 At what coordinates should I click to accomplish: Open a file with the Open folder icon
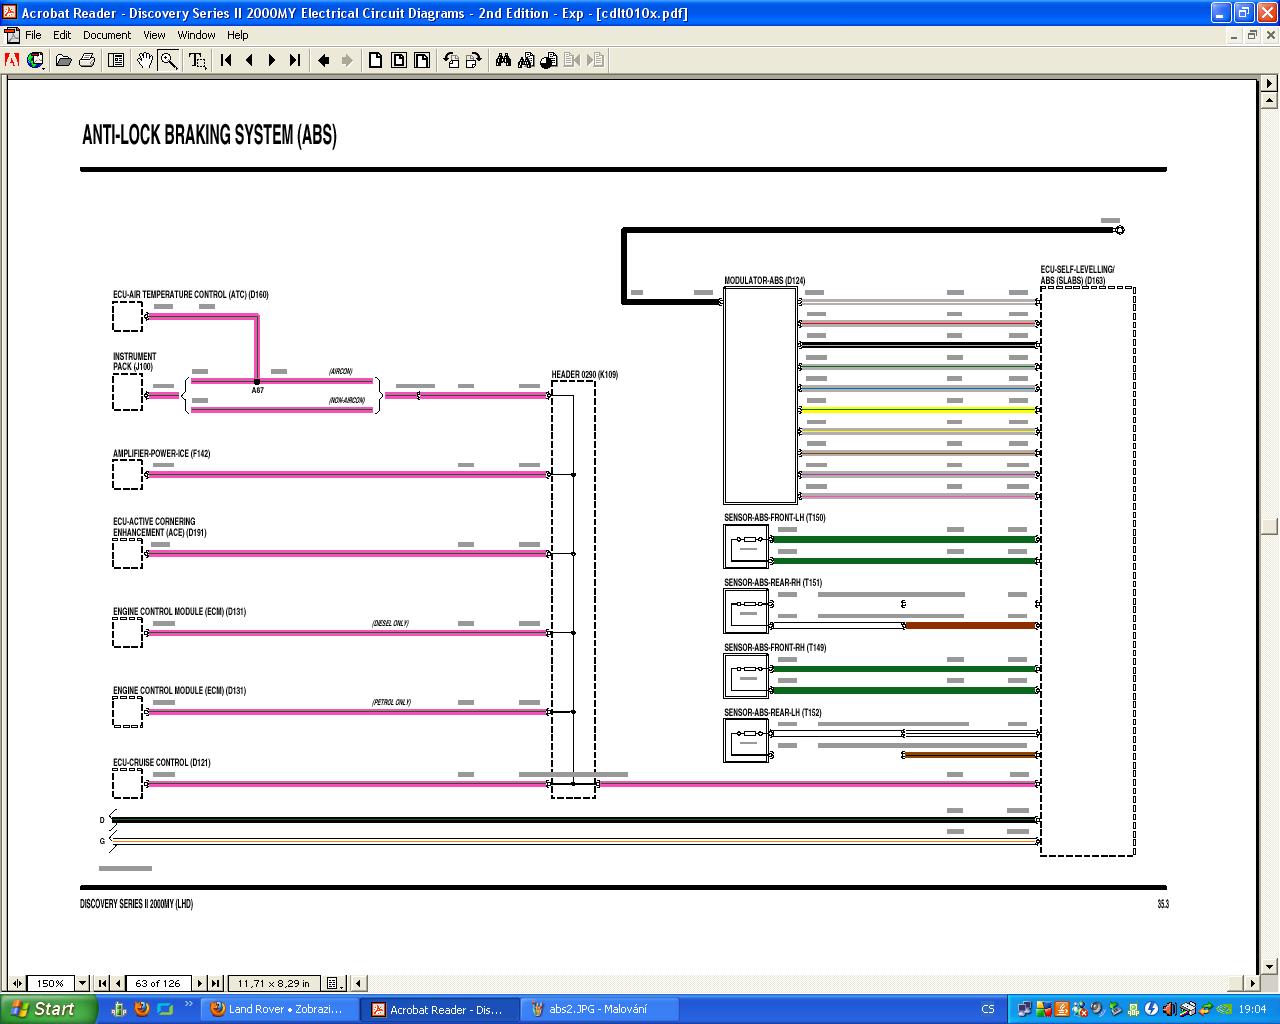(x=63, y=61)
